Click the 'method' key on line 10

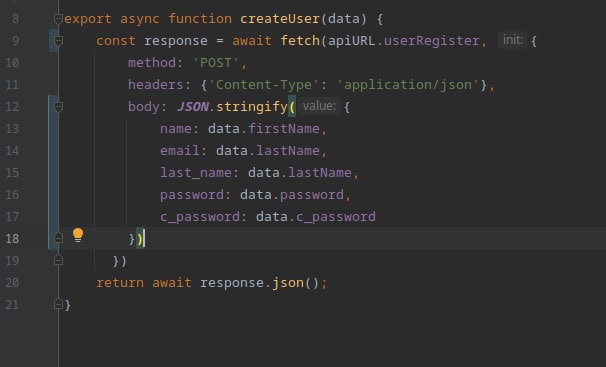coord(152,63)
